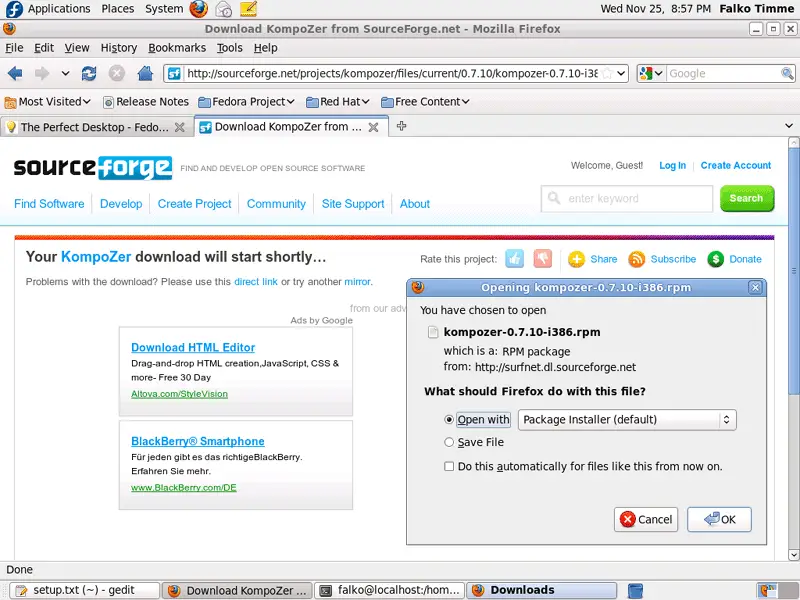Click the Download HTML Editor ad link
800x600 pixels.
pos(193,347)
